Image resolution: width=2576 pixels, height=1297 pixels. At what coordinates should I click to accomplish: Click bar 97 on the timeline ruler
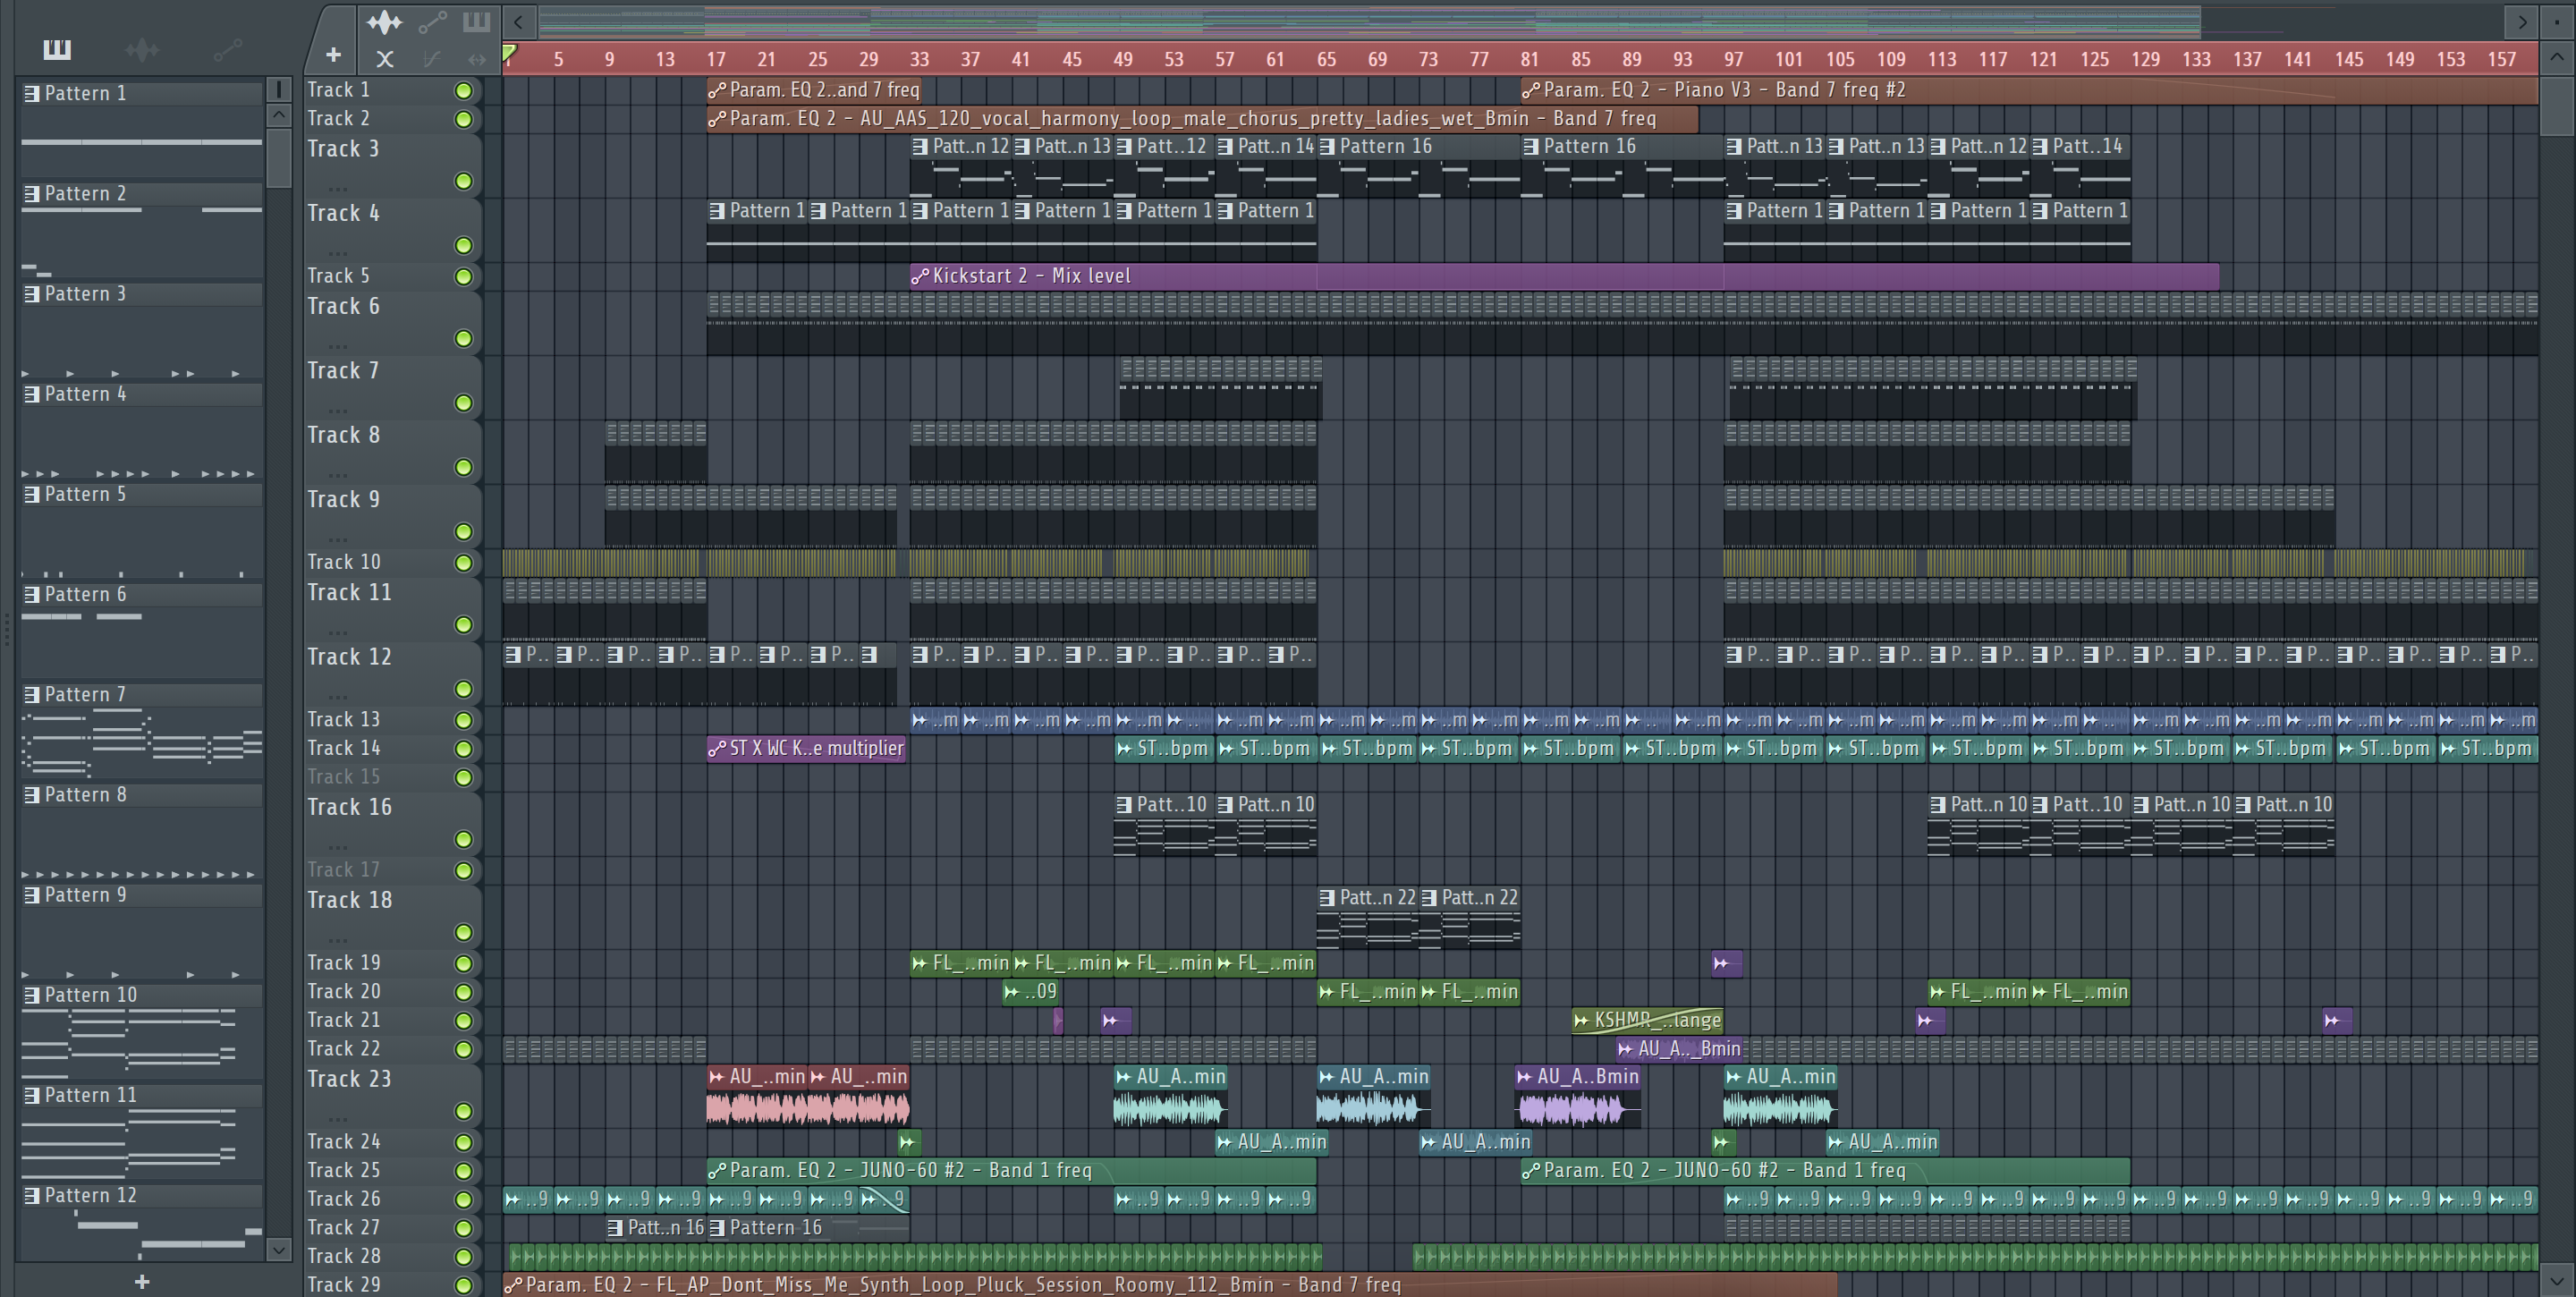pos(1733,59)
